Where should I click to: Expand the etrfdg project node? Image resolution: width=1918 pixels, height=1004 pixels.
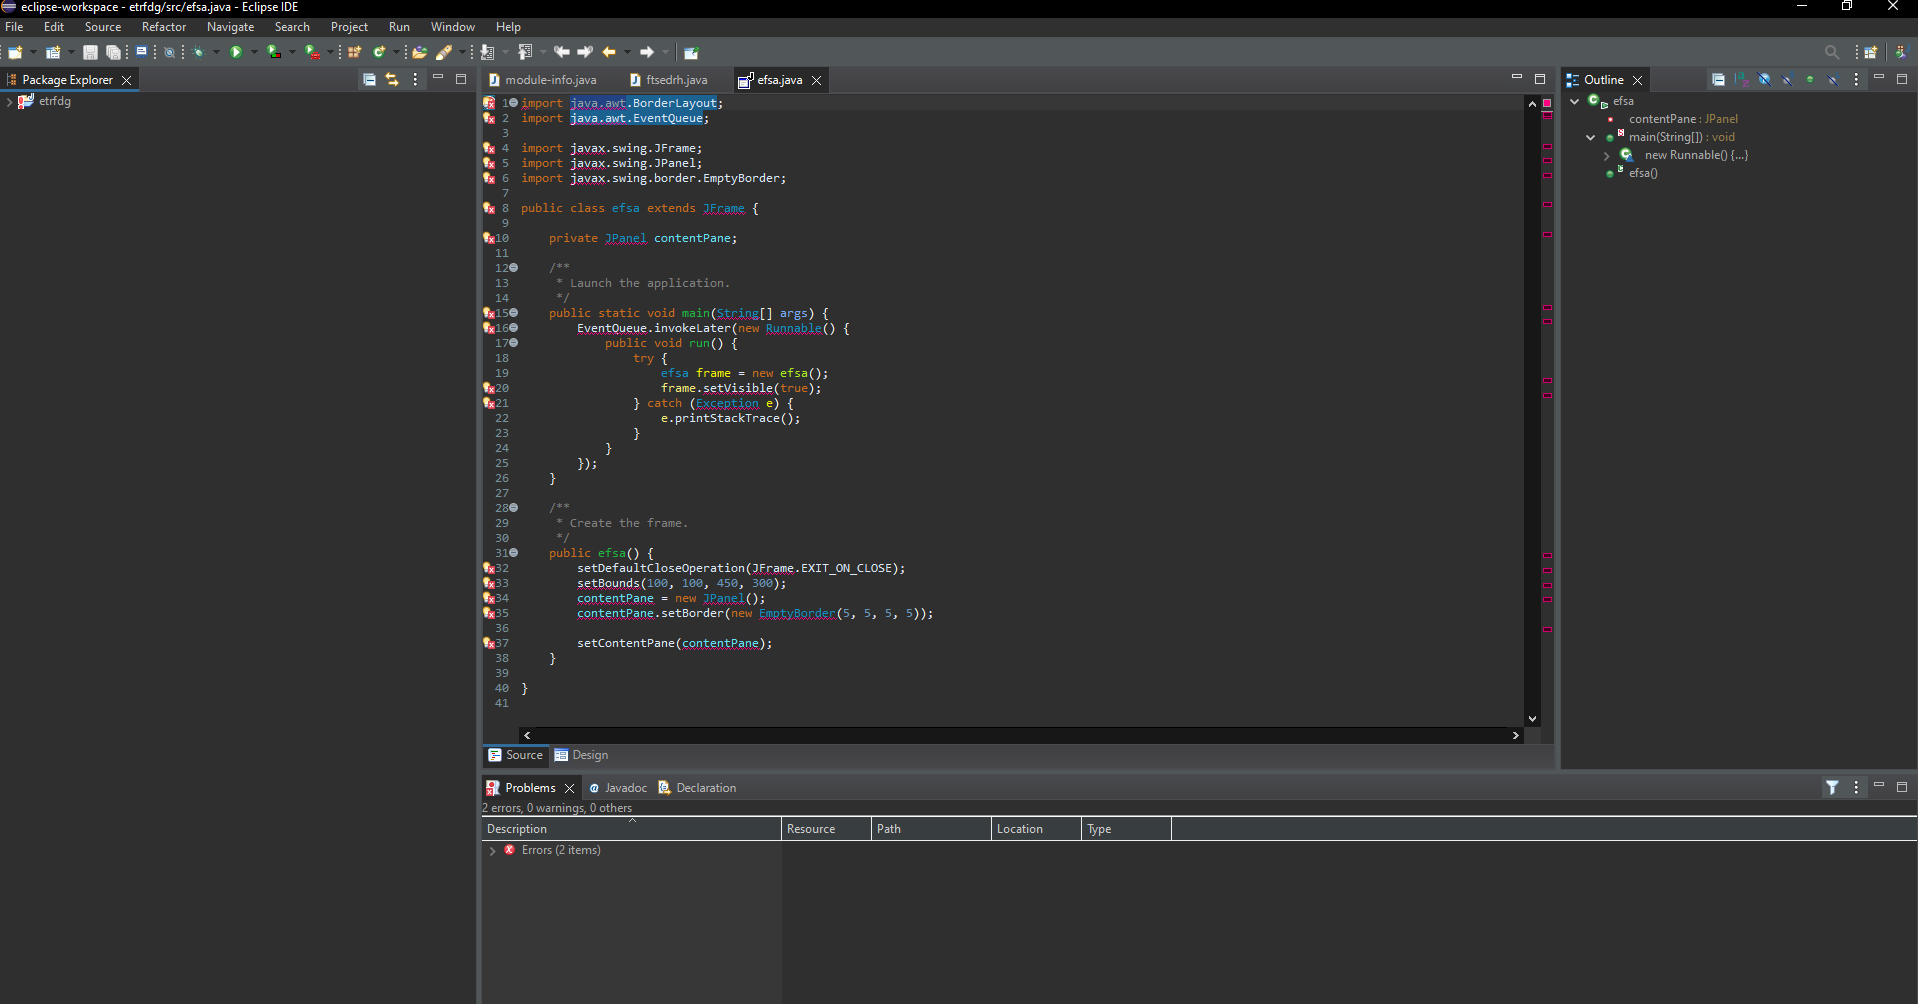pyautogui.click(x=9, y=102)
